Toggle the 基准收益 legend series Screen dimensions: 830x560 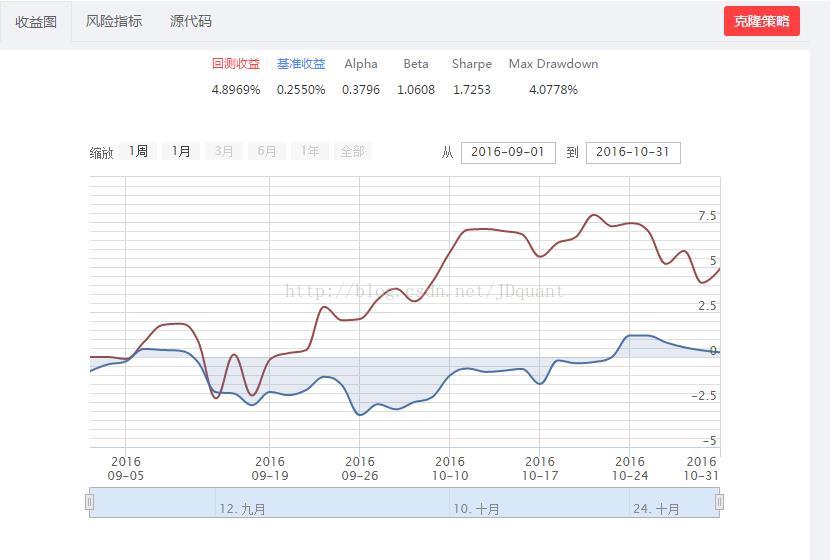301,64
